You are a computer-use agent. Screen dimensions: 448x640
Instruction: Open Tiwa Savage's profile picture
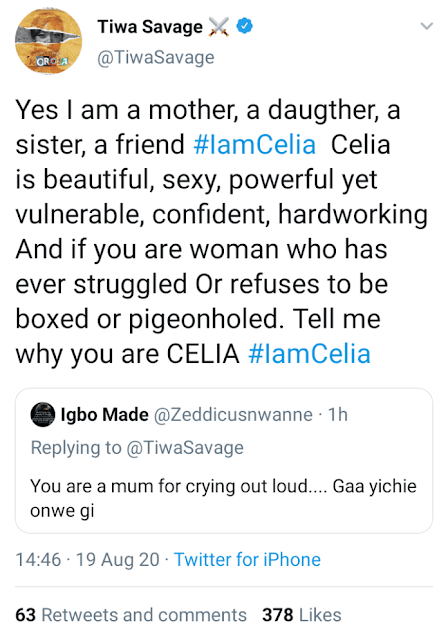pos(49,41)
